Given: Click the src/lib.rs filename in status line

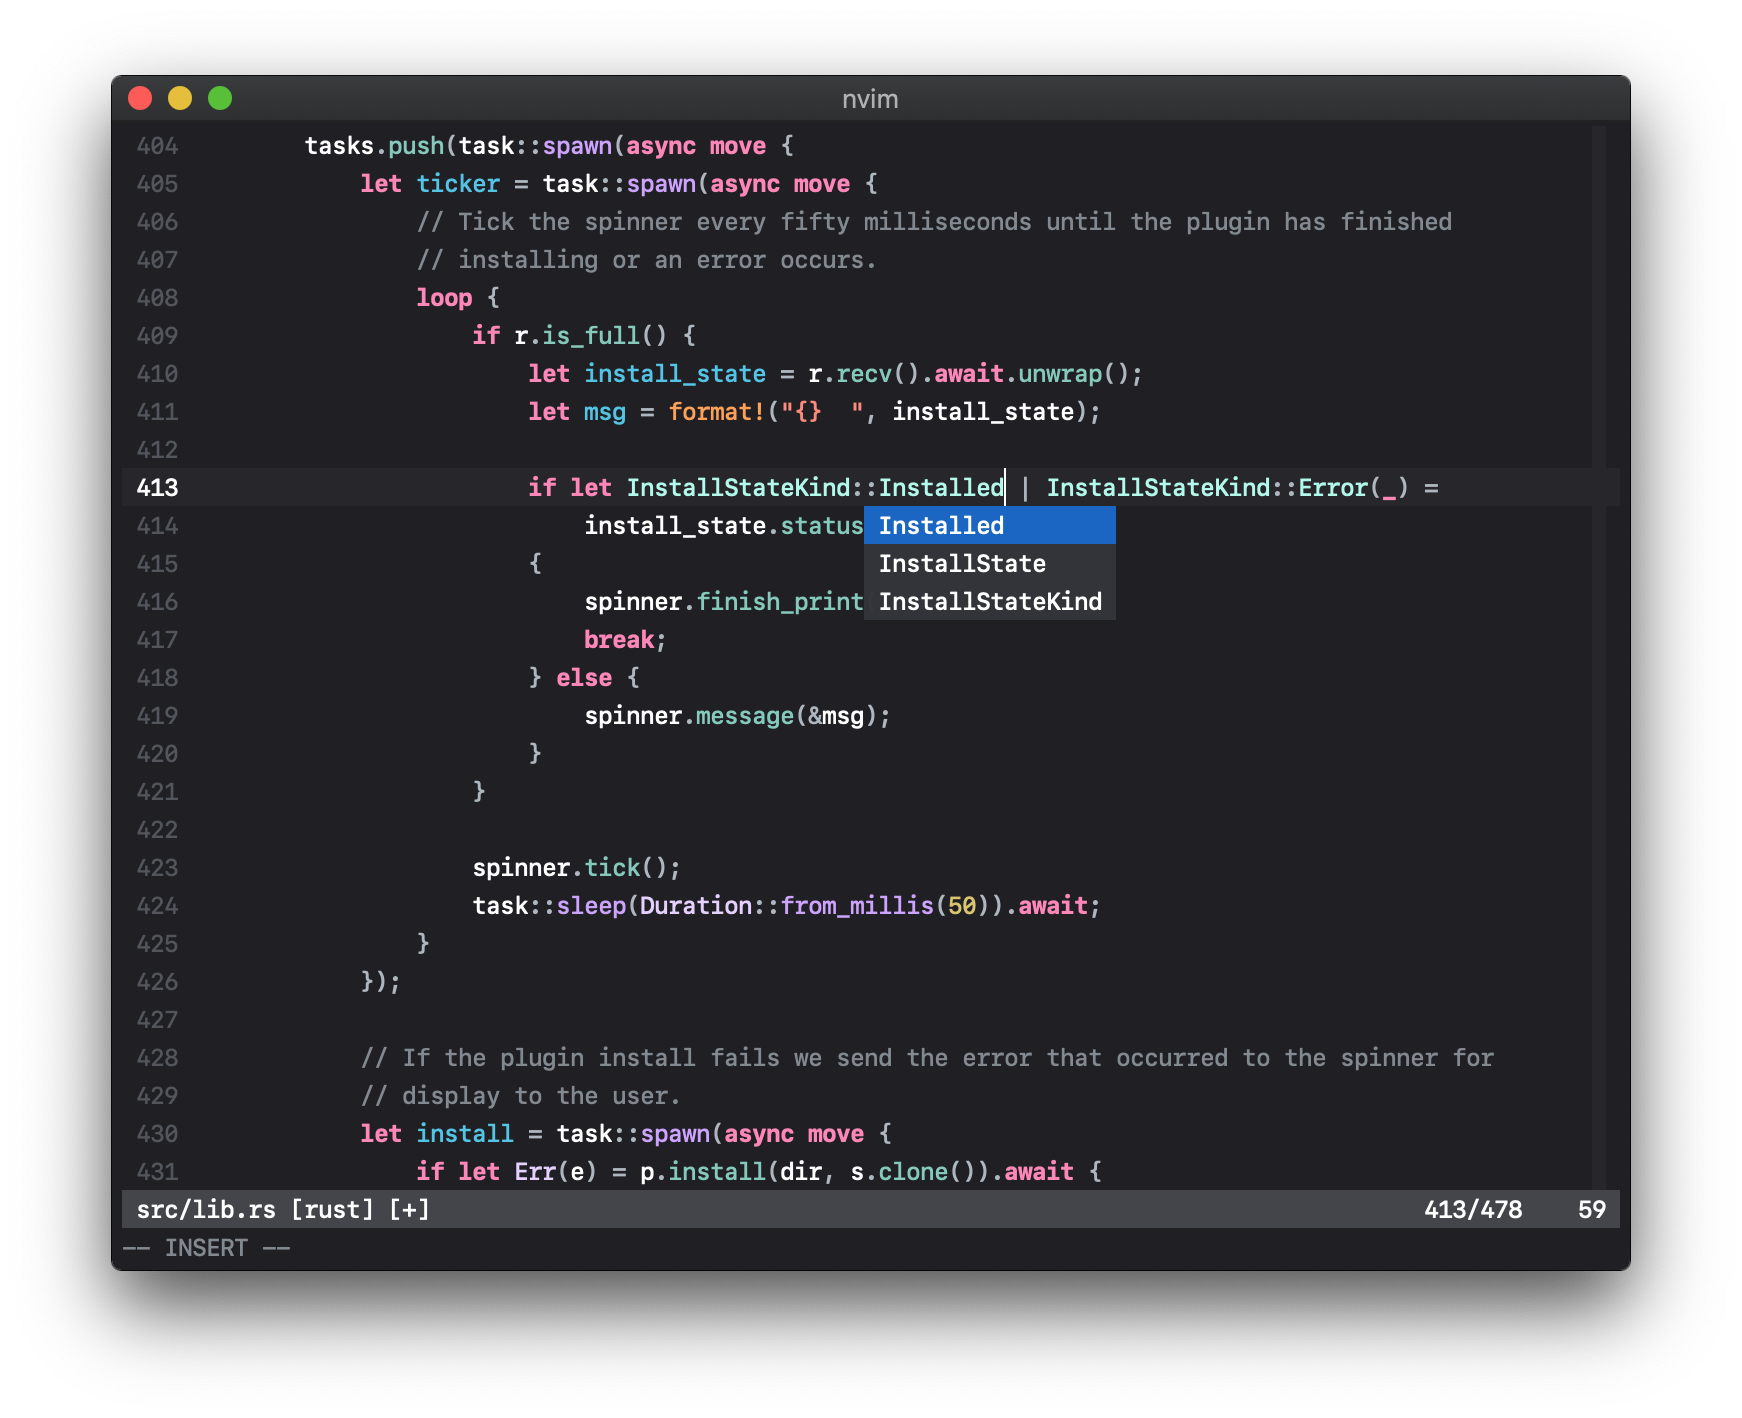Looking at the screenshot, I should 205,1210.
